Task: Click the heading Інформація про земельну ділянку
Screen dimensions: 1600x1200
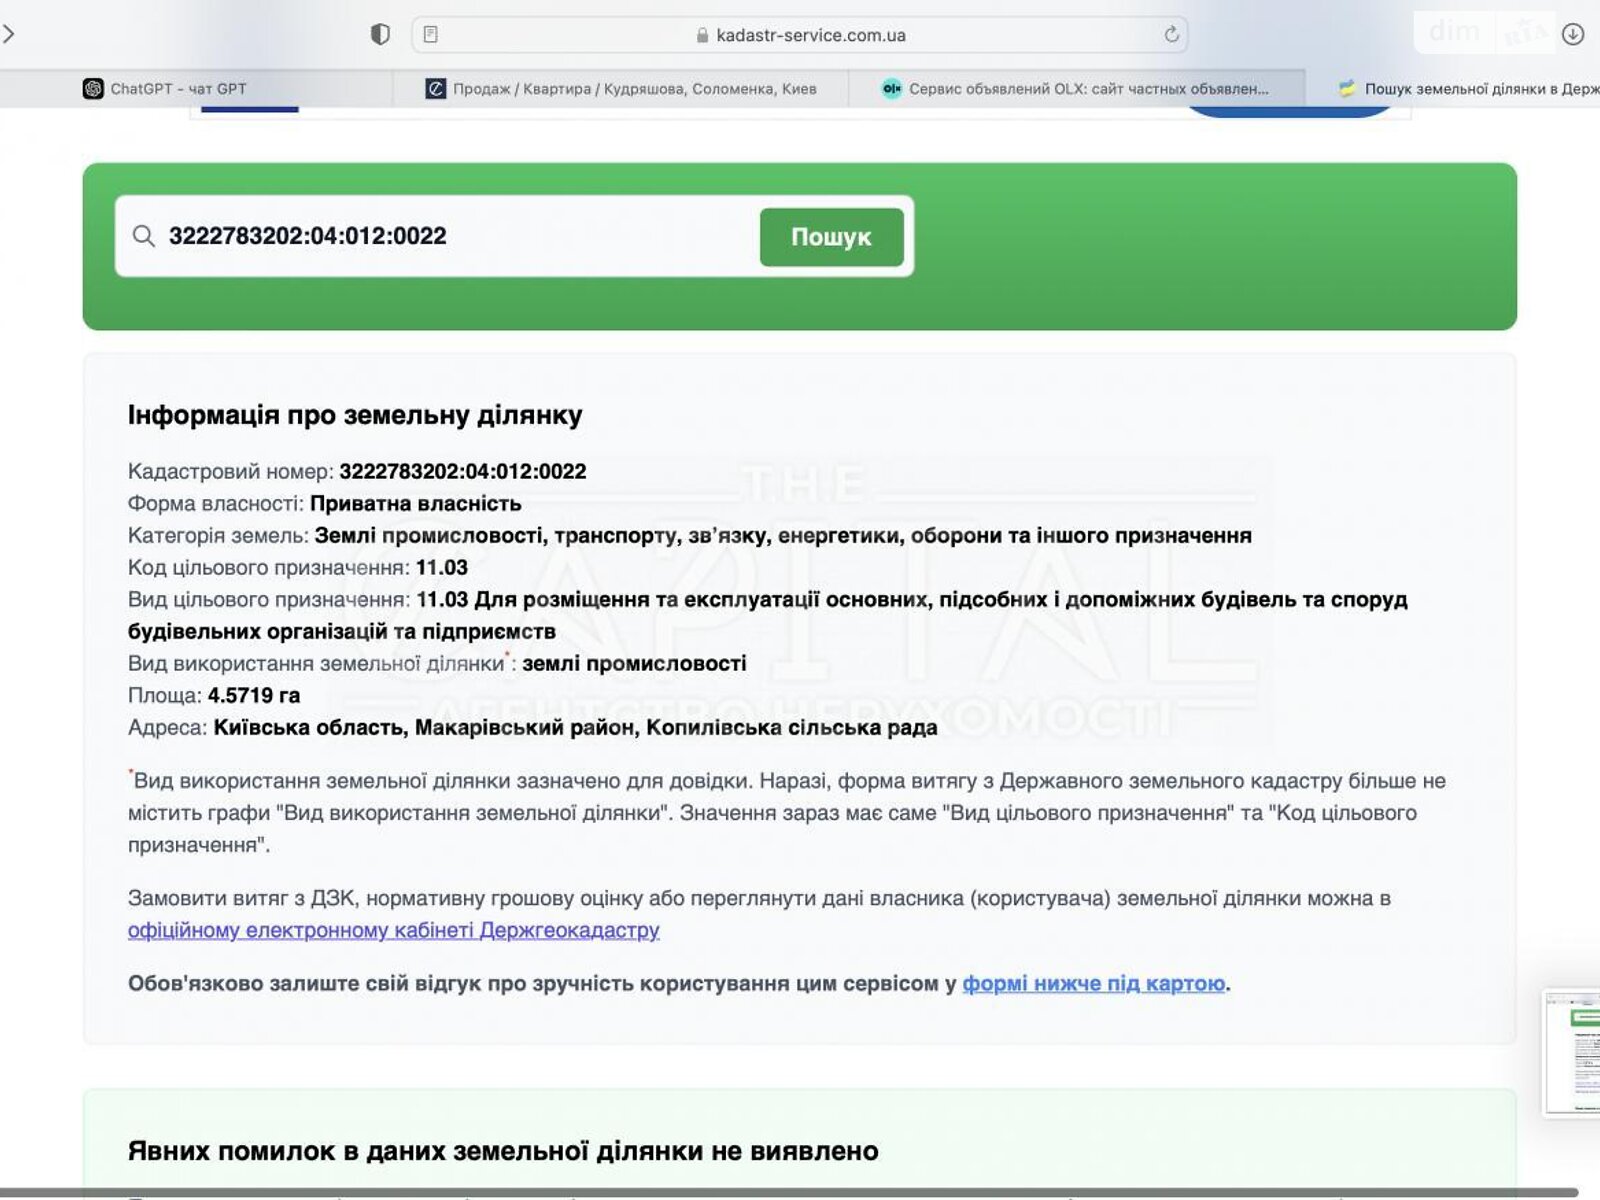Action: pos(355,415)
